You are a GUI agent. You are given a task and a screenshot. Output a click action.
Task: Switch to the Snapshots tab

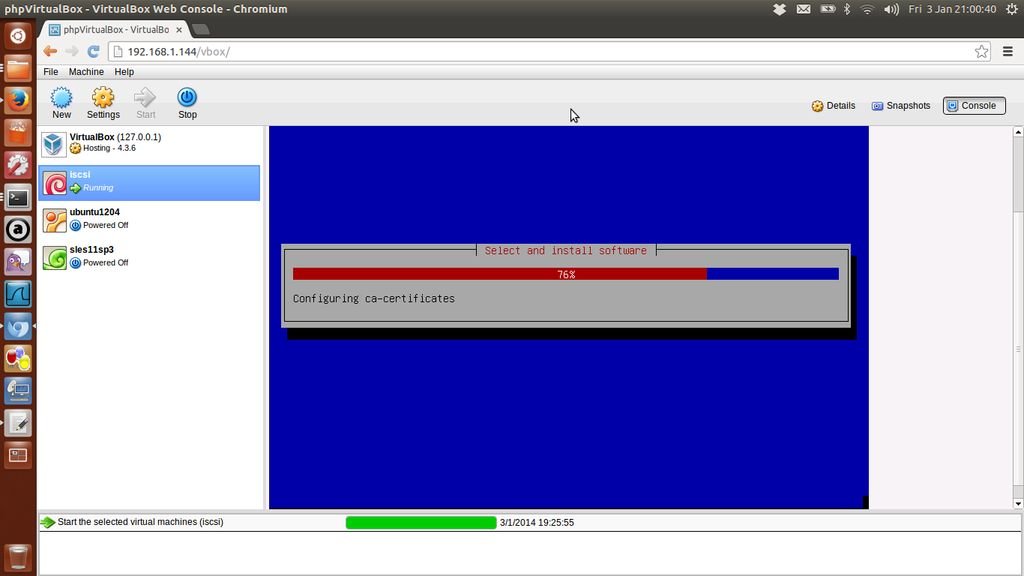pos(900,106)
